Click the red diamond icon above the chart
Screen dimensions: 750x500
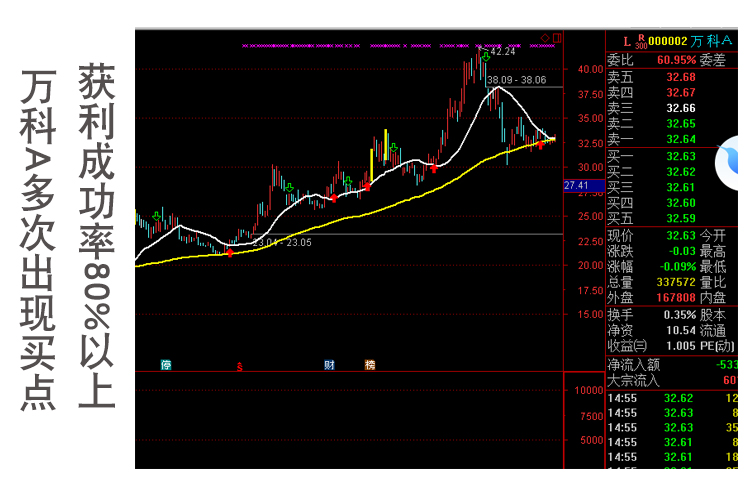pos(545,37)
